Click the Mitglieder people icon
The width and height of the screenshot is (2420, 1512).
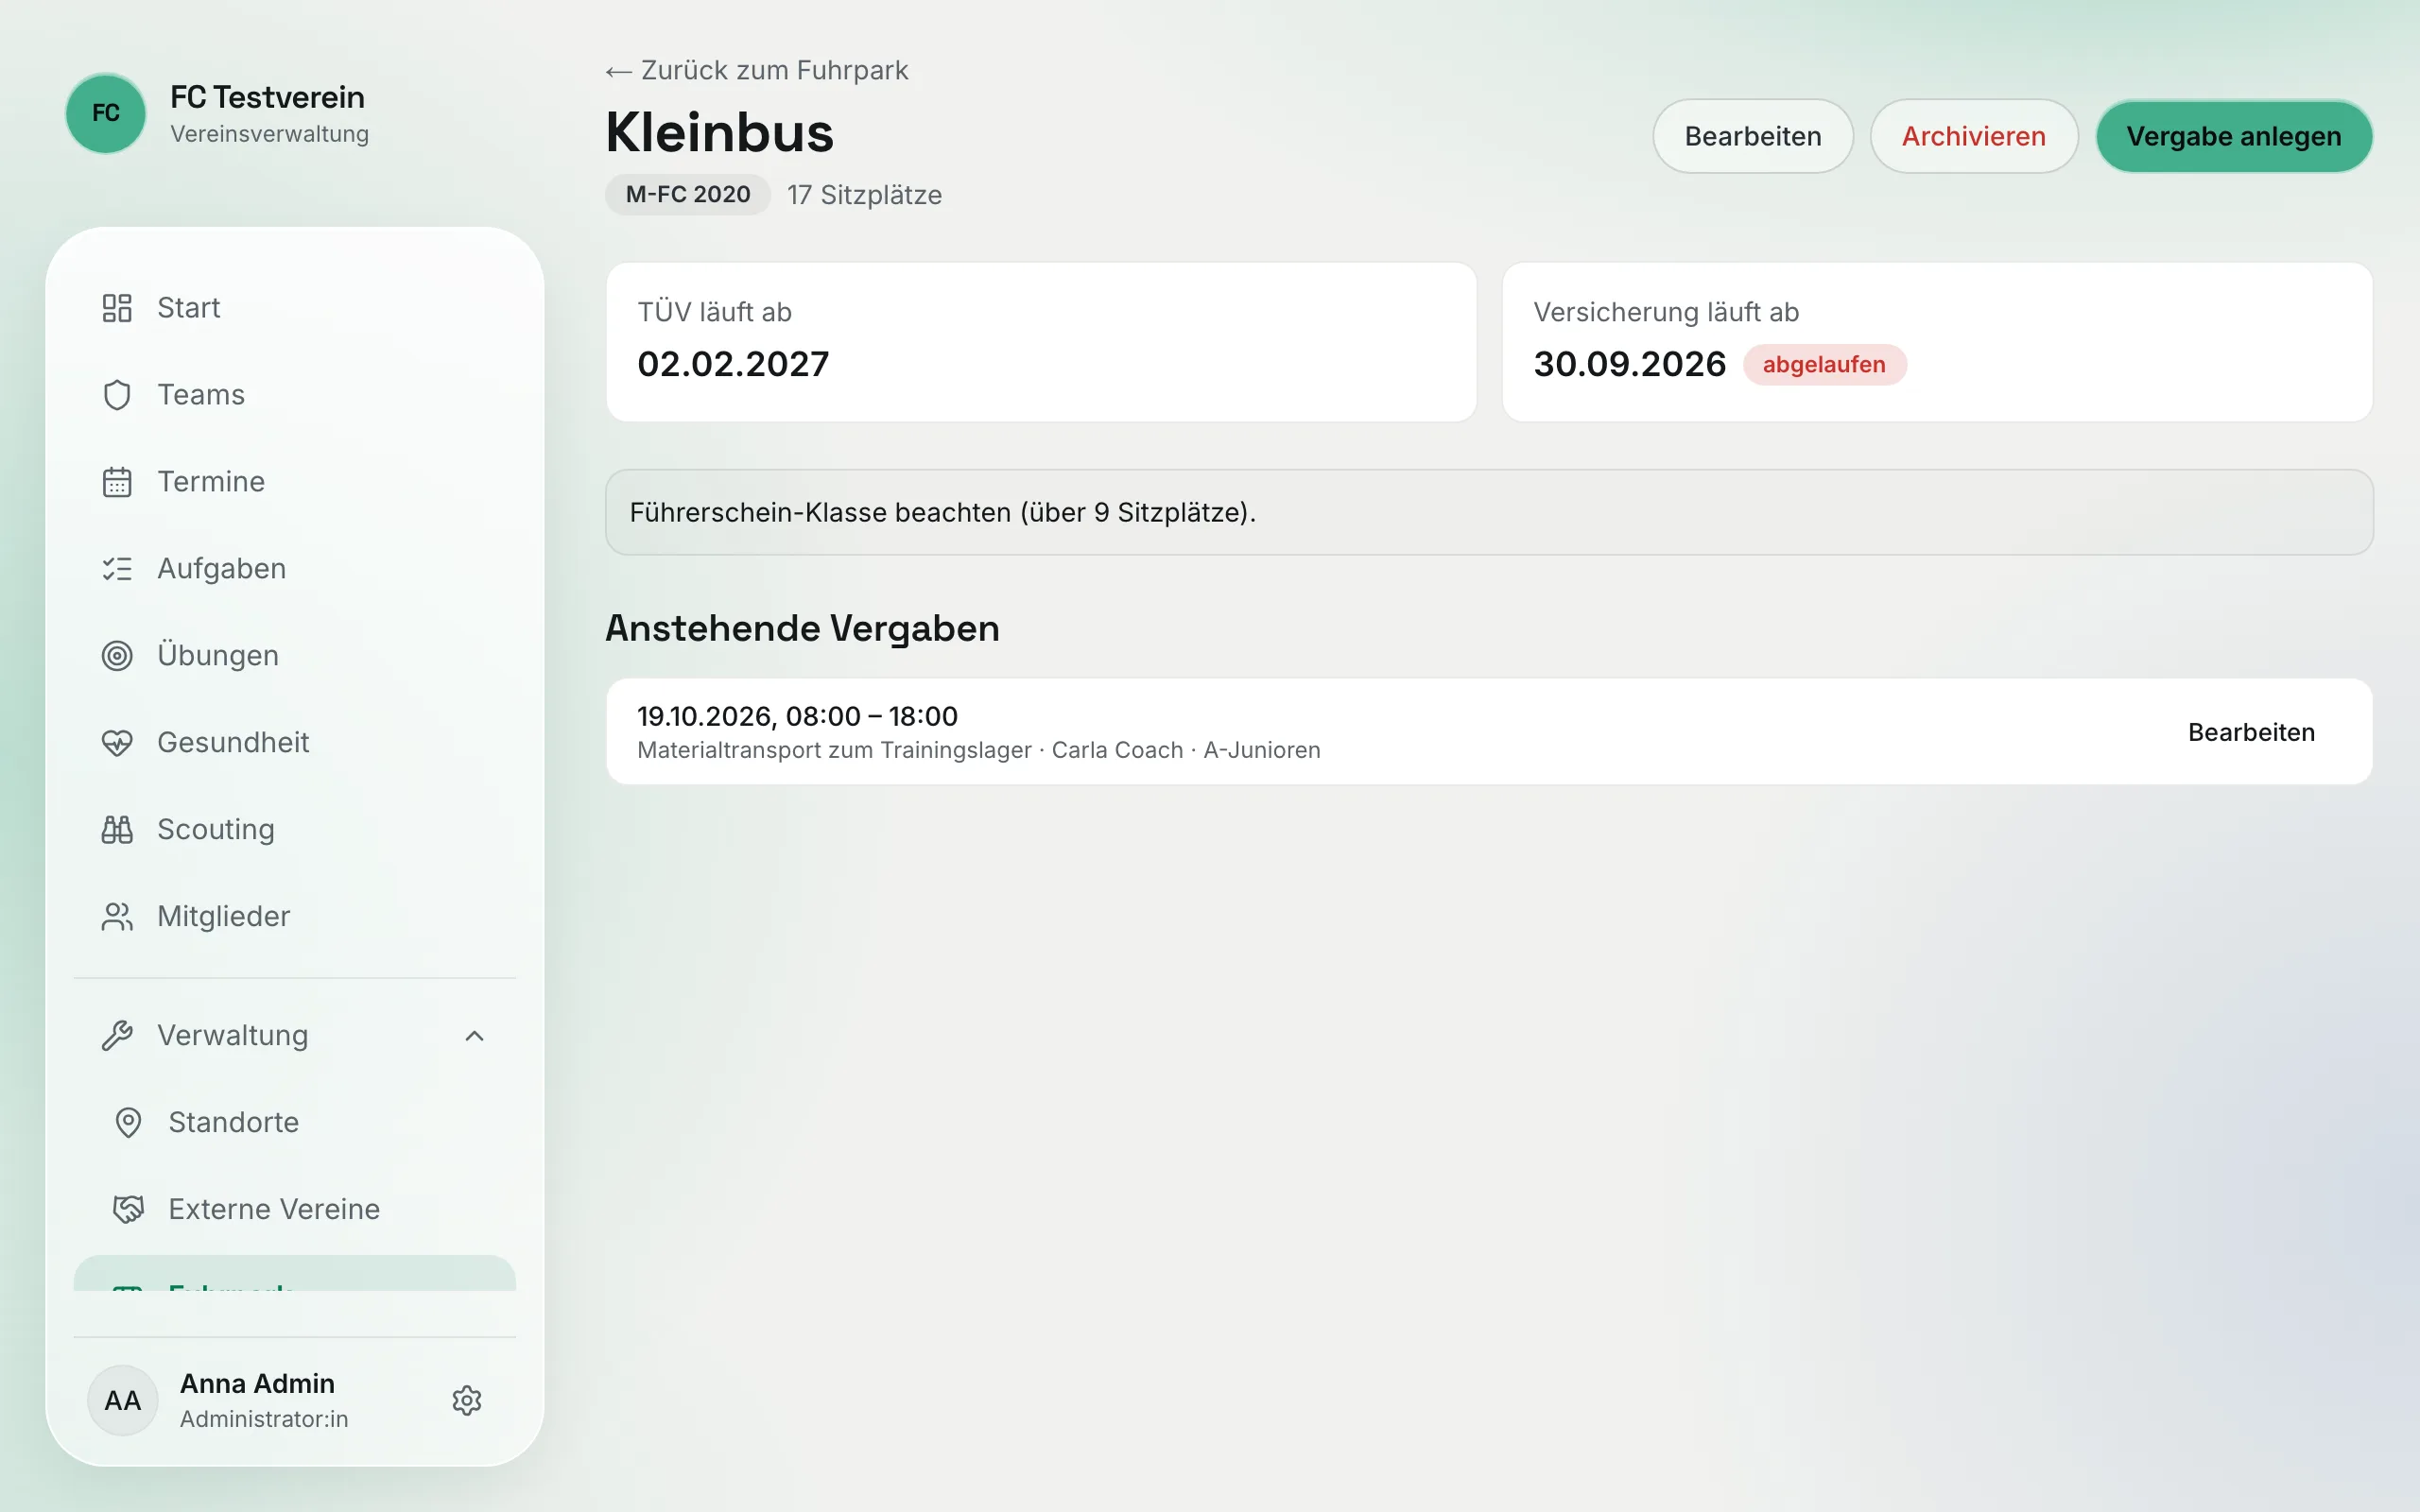117,917
